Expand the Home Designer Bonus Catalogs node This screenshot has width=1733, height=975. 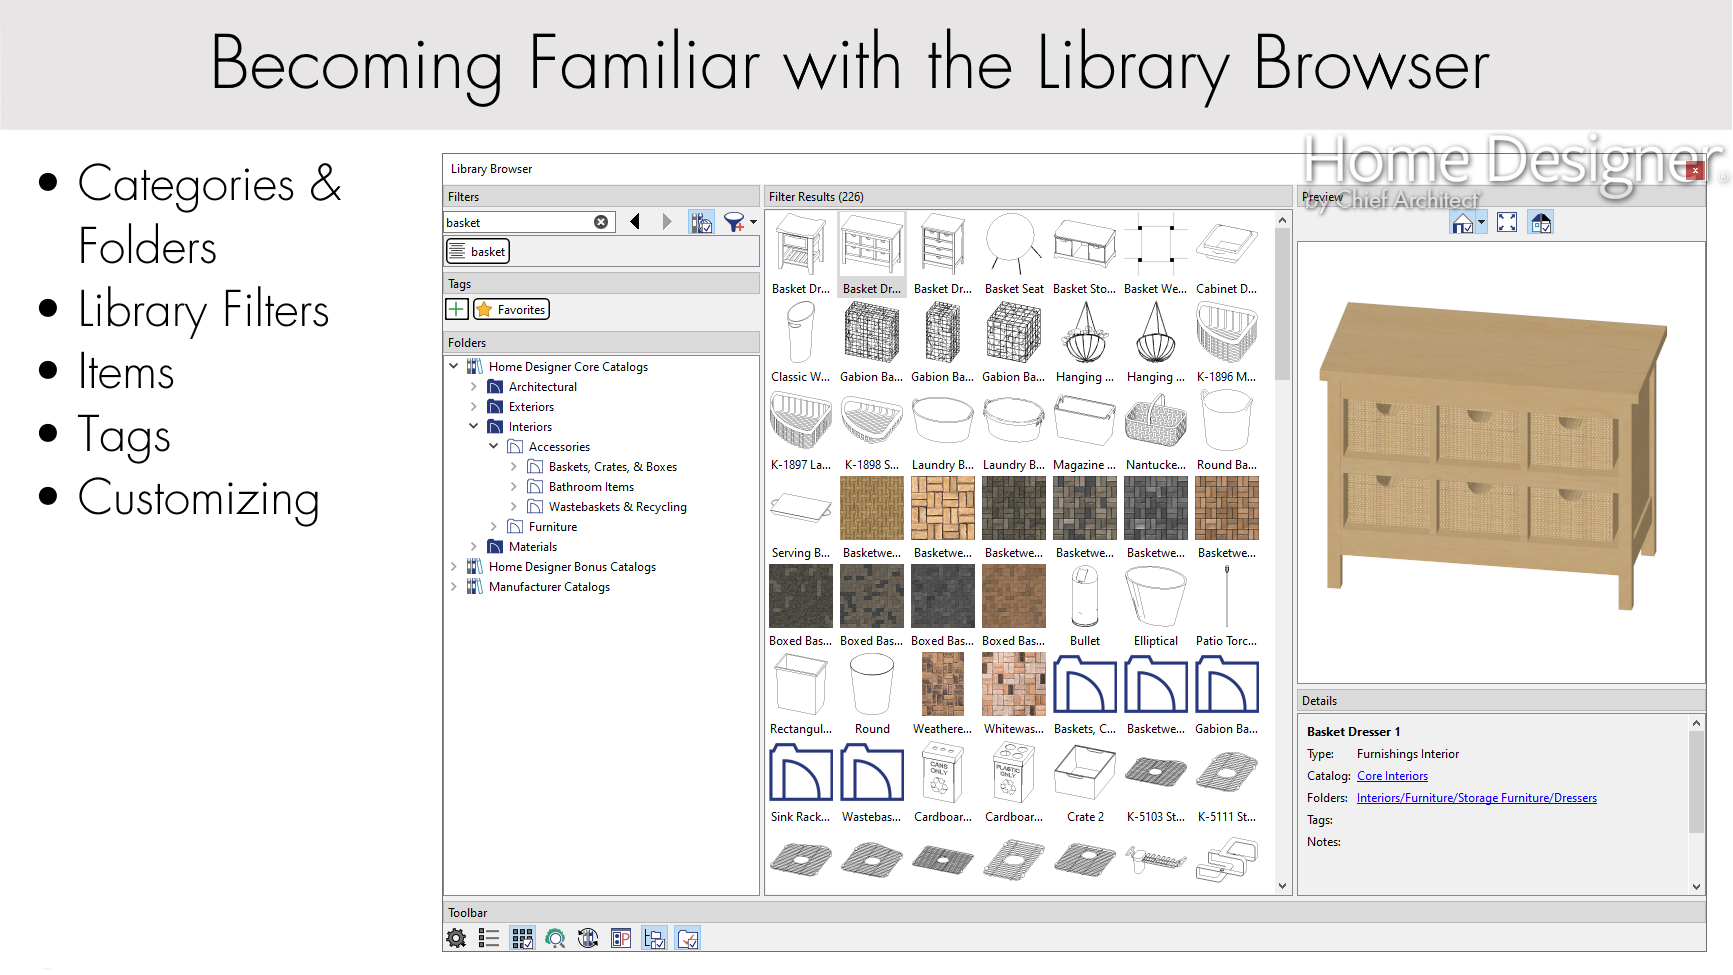pyautogui.click(x=454, y=567)
